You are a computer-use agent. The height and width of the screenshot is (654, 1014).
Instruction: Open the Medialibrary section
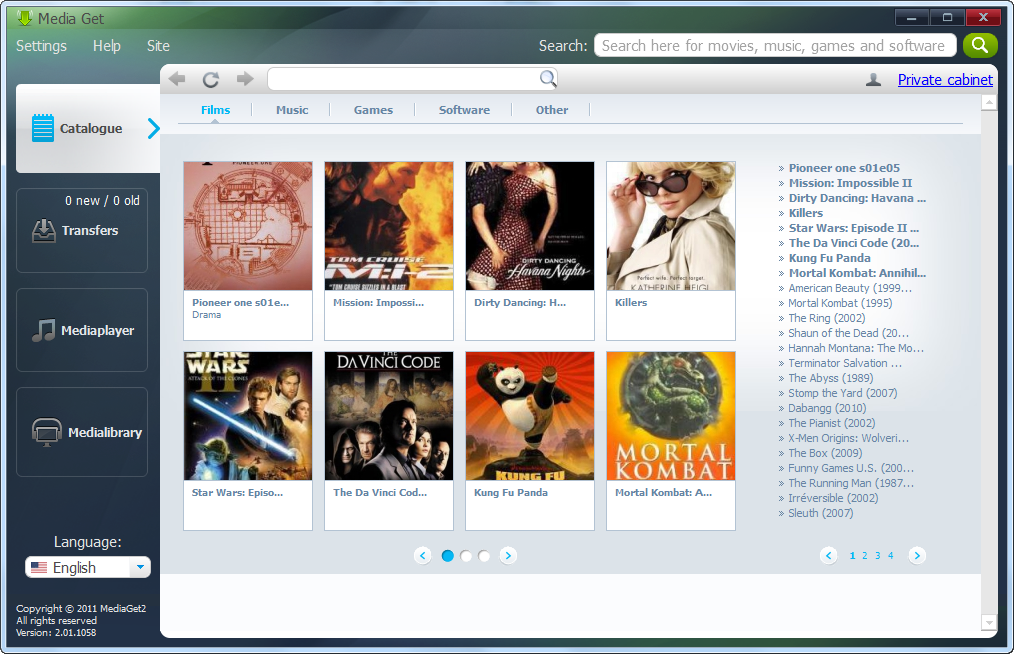coord(82,432)
